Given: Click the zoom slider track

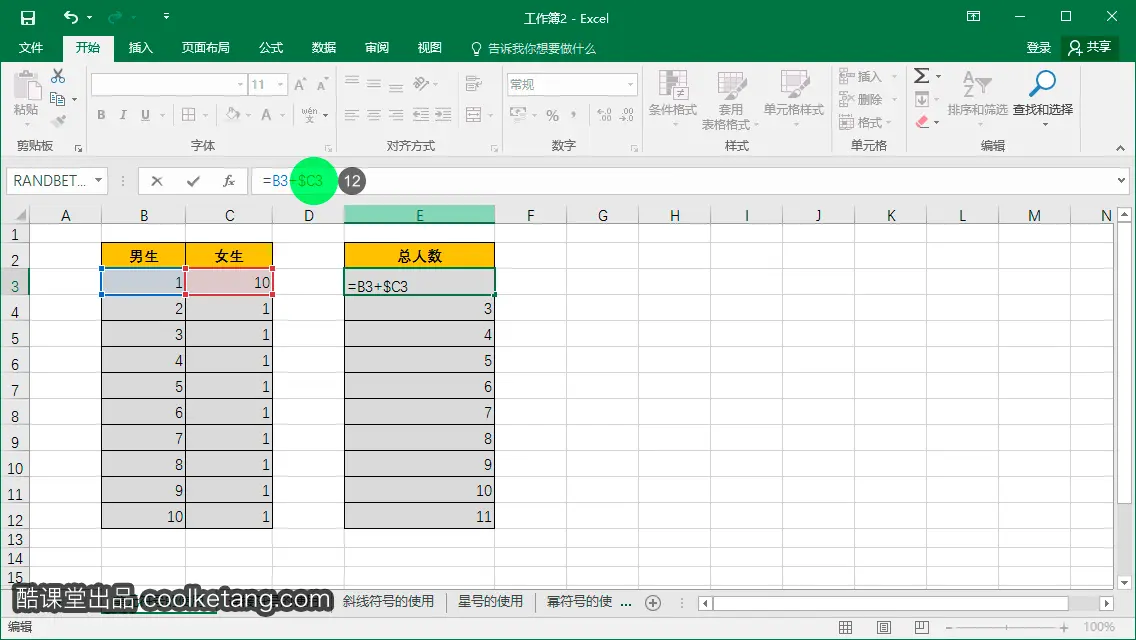Looking at the screenshot, I should tap(1006, 628).
